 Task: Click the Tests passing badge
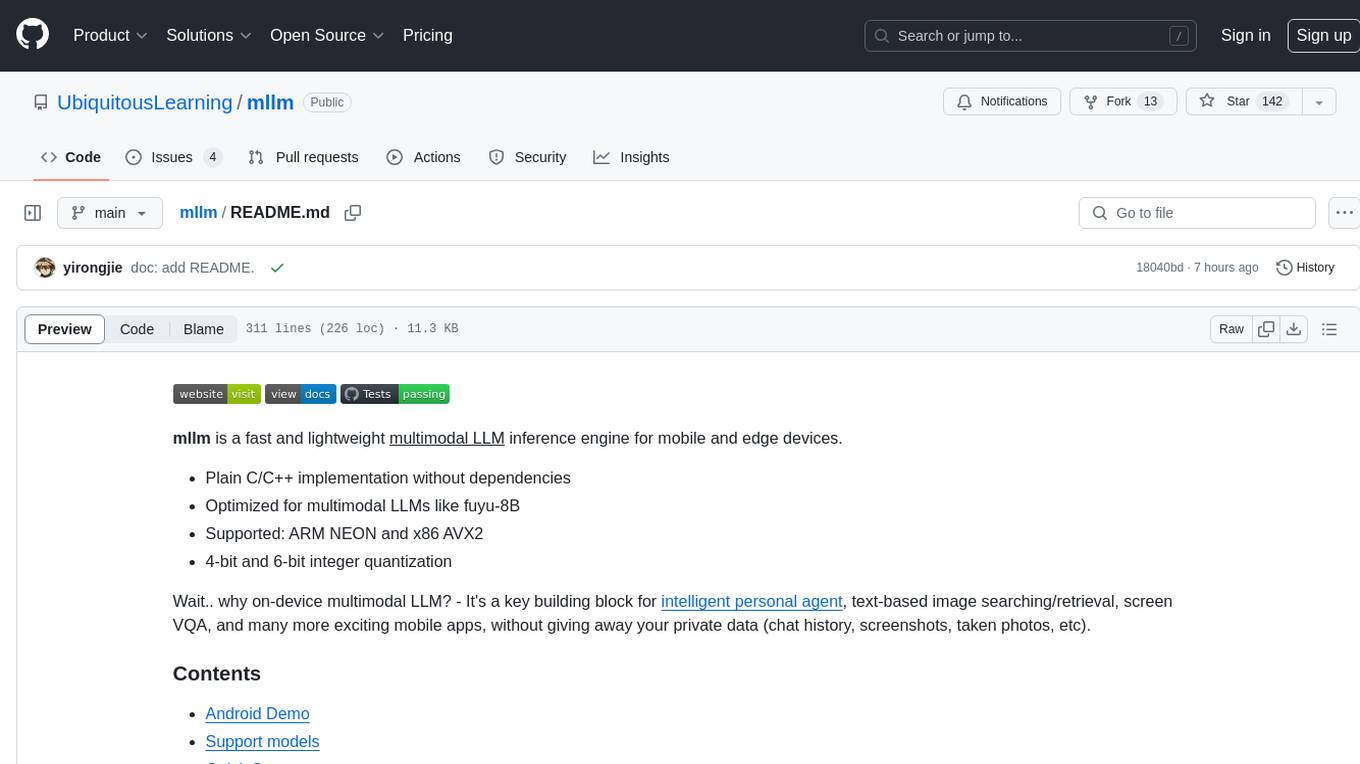[x=395, y=394]
